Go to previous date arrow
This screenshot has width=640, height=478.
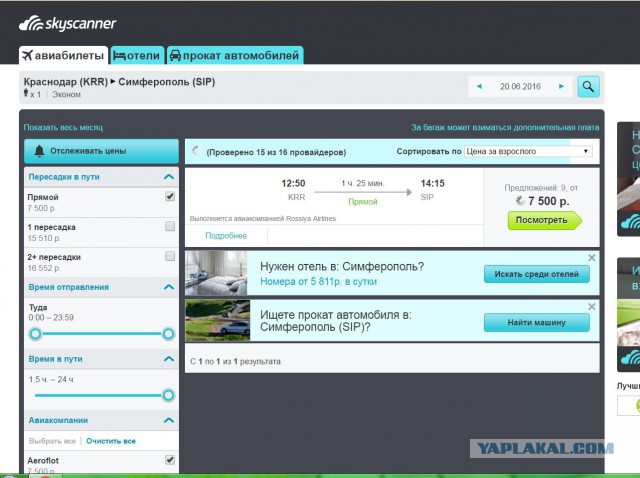pyautogui.click(x=479, y=86)
